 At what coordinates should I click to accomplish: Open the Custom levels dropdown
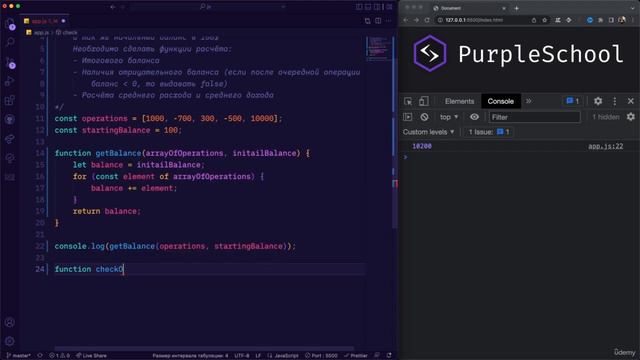429,132
